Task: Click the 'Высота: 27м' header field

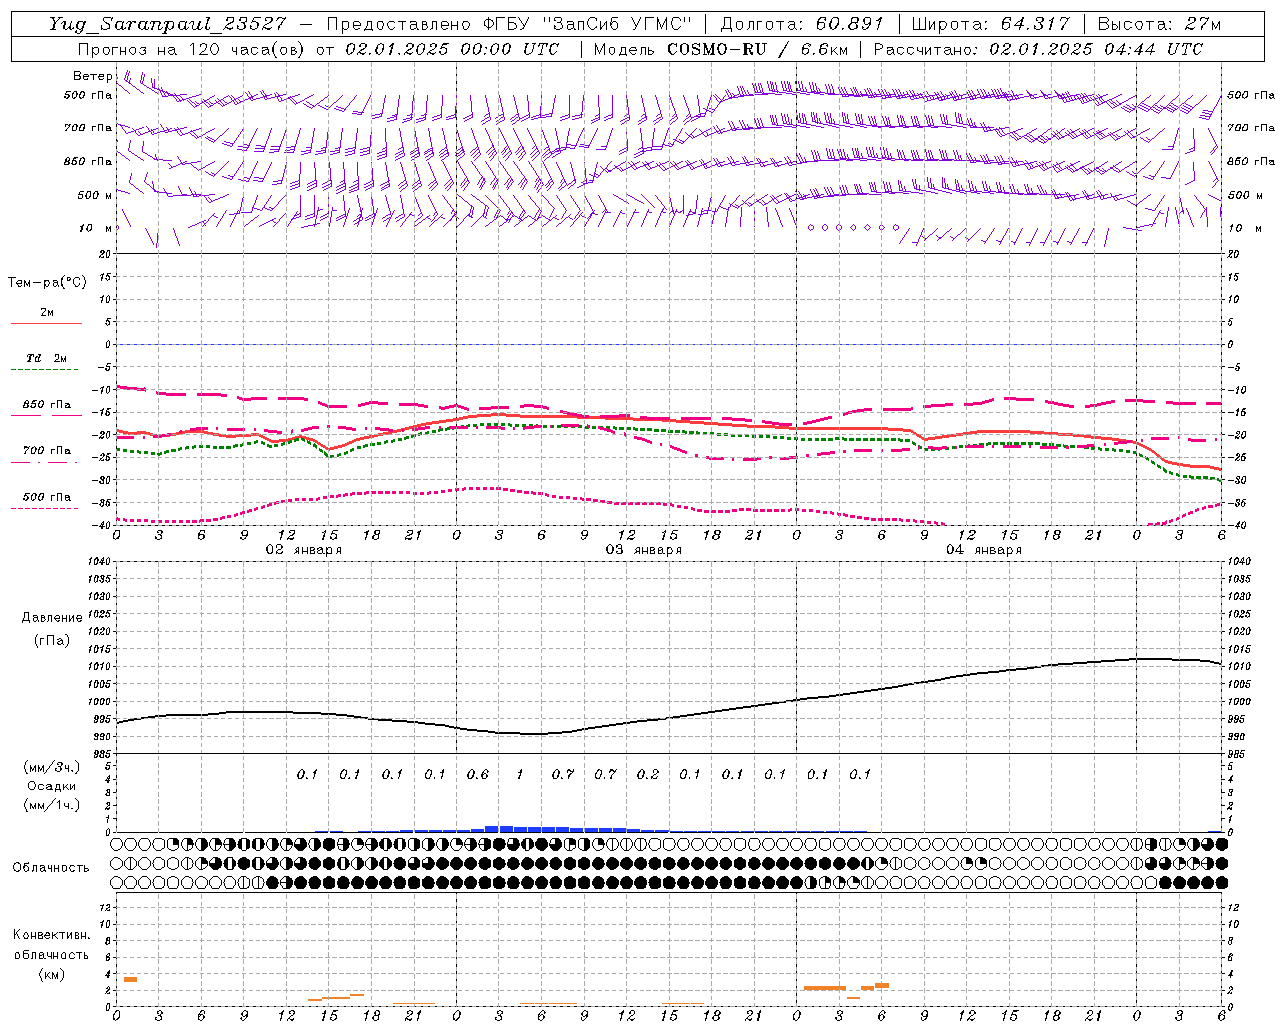Action: click(1159, 25)
